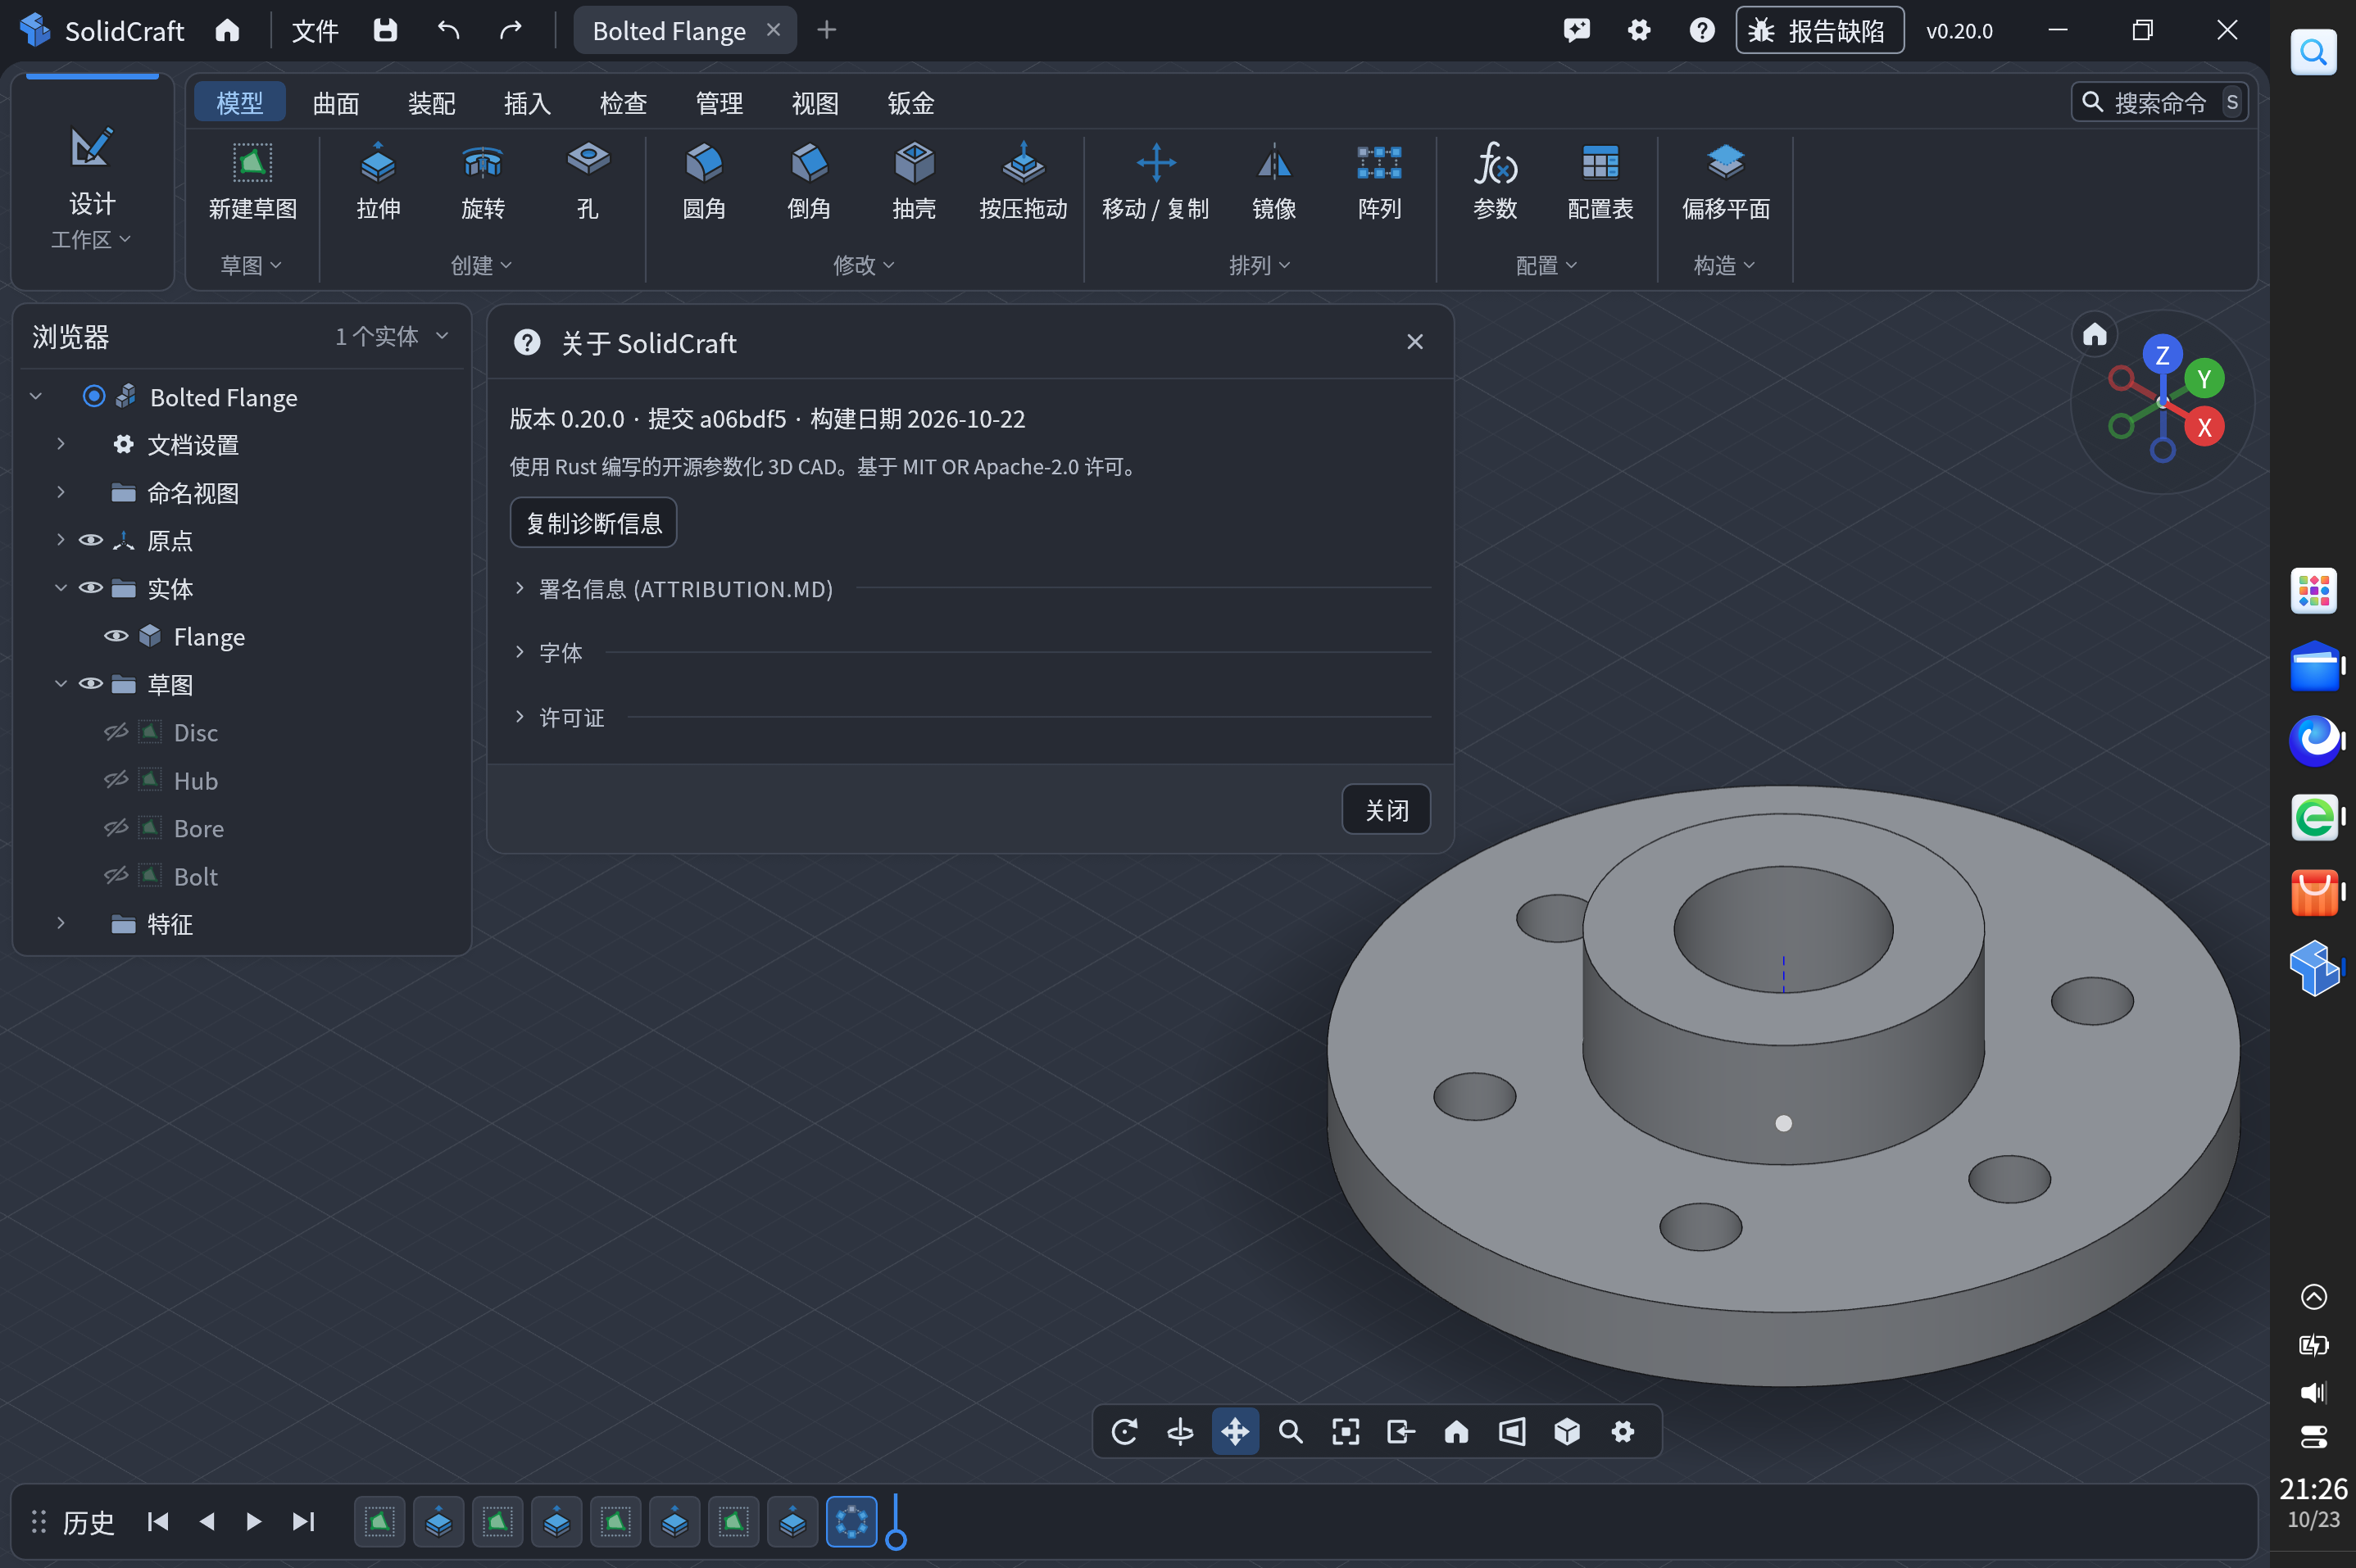Open the Configuration Table (配置表)
The image size is (2356, 1568).
[1600, 182]
